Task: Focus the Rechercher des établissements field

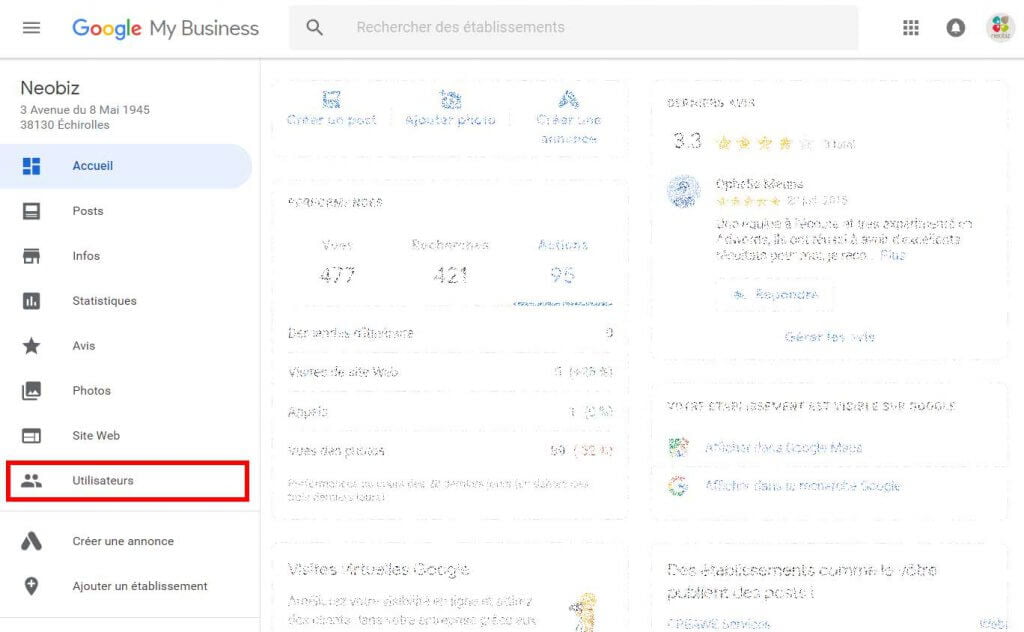Action: click(x=573, y=27)
